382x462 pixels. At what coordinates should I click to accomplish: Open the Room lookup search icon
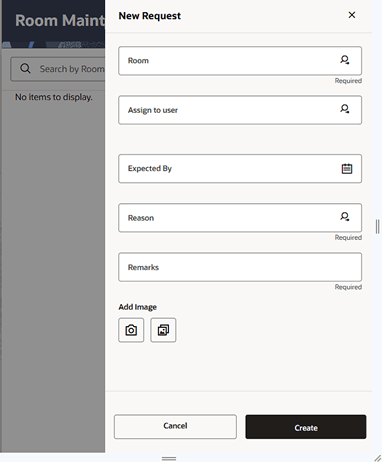coord(345,60)
